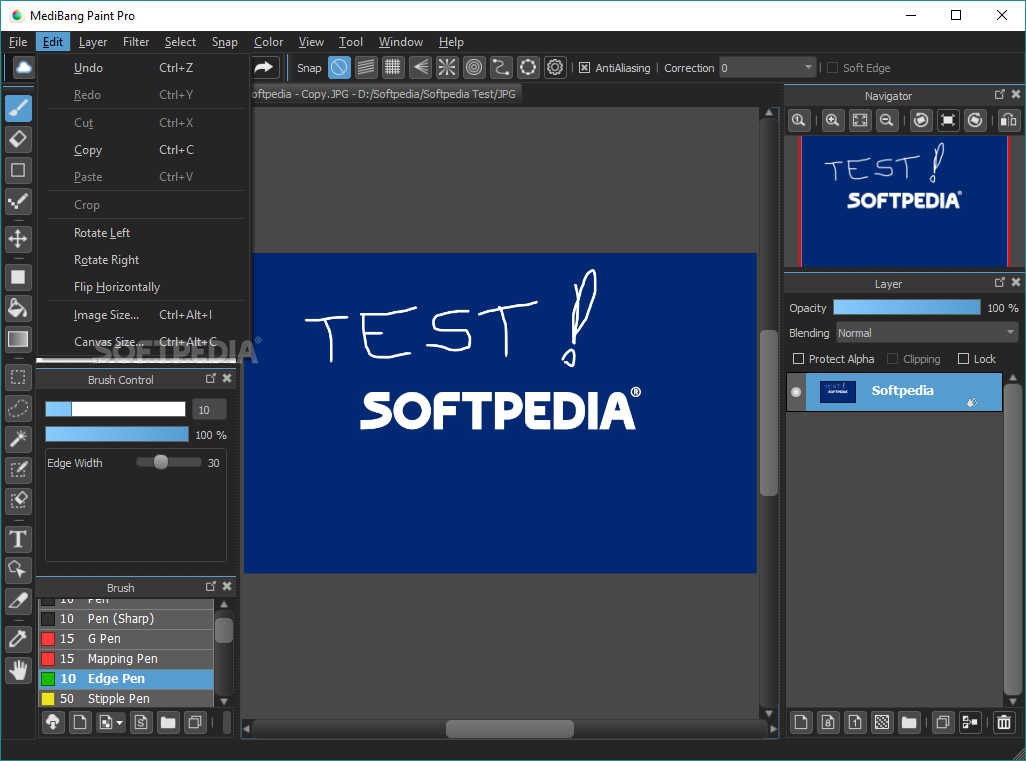Undock the Brush Control panel
Viewport: 1026px width, 761px height.
[x=211, y=378]
